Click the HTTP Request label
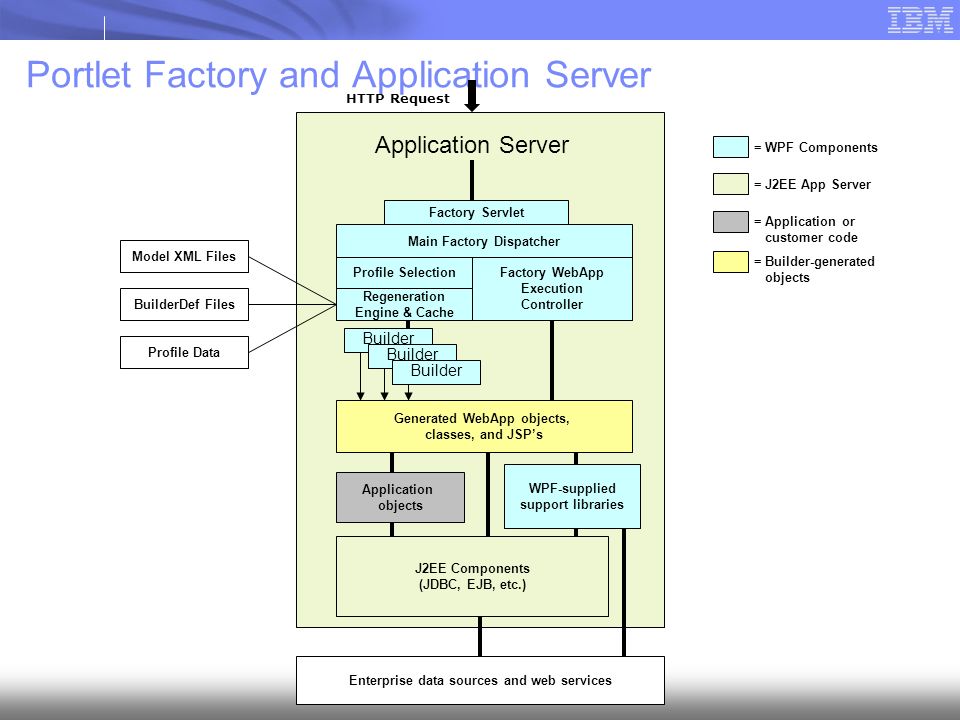The image size is (960, 720). [397, 99]
